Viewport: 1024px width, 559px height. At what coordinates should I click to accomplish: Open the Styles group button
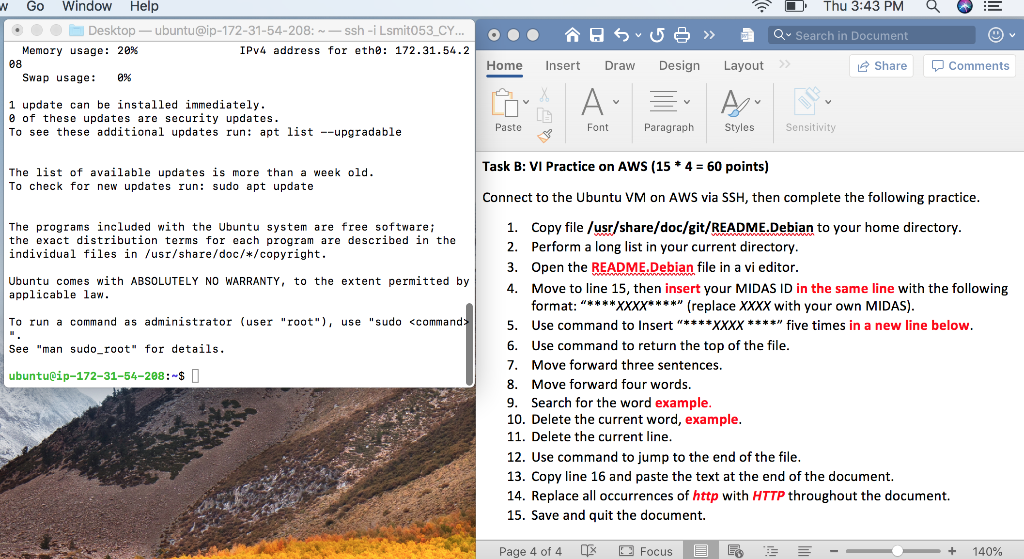[735, 103]
